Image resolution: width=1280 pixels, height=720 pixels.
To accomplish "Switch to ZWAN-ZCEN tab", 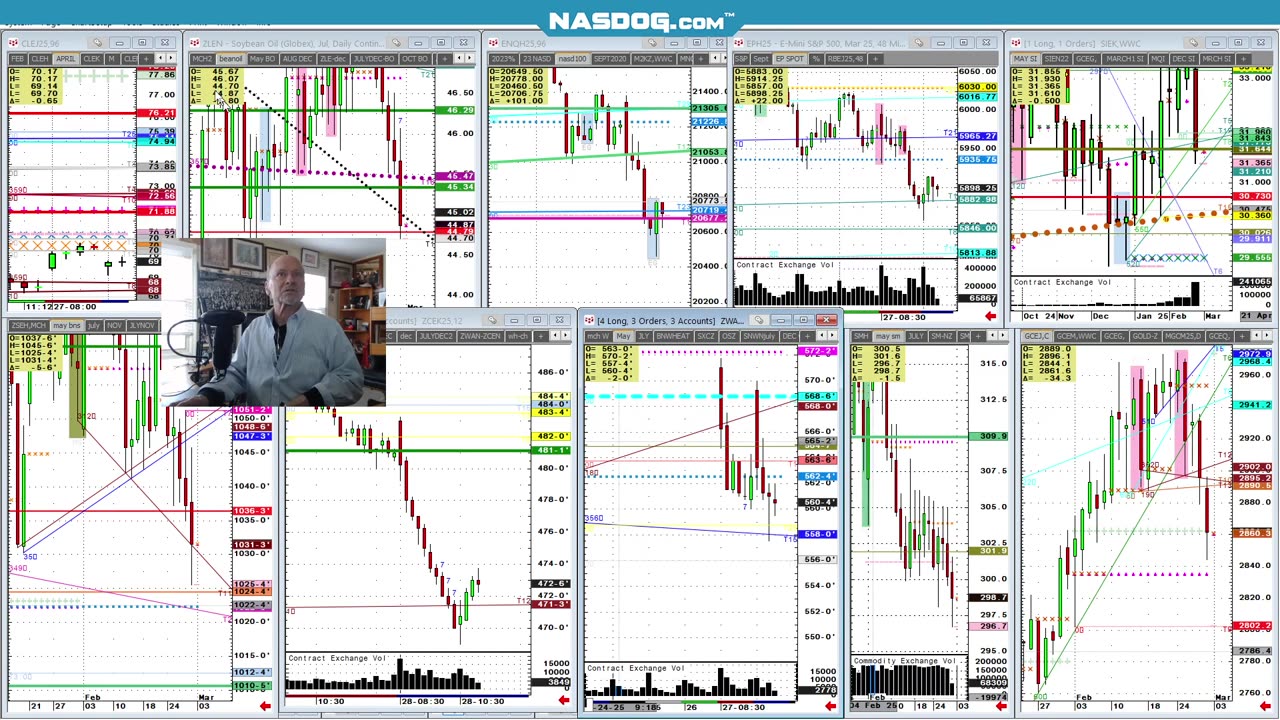I will pos(480,336).
